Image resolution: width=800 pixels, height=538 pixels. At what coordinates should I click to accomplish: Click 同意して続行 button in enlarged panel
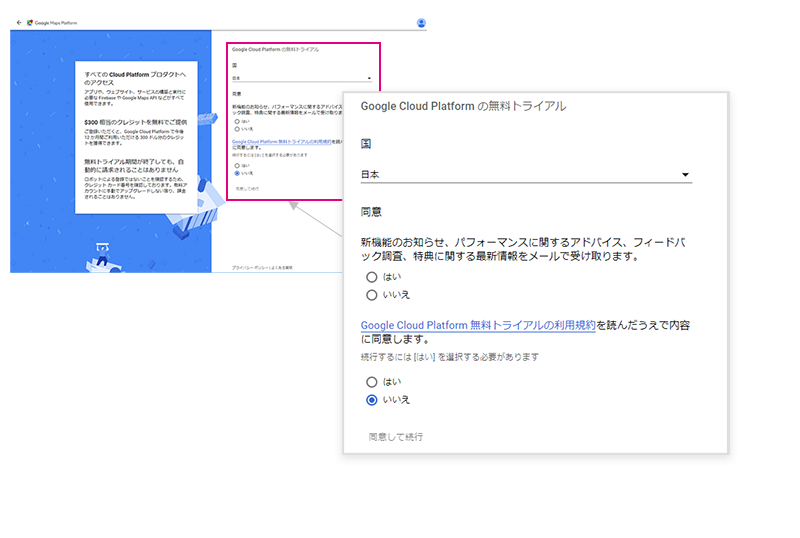(x=395, y=437)
